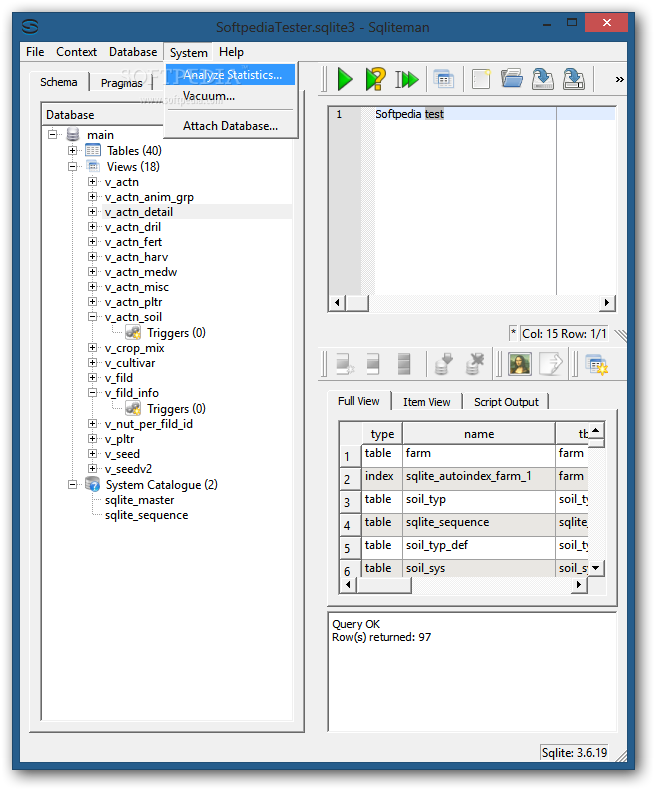
Task: Click Triggers icon under v_fild_info
Action: [133, 408]
